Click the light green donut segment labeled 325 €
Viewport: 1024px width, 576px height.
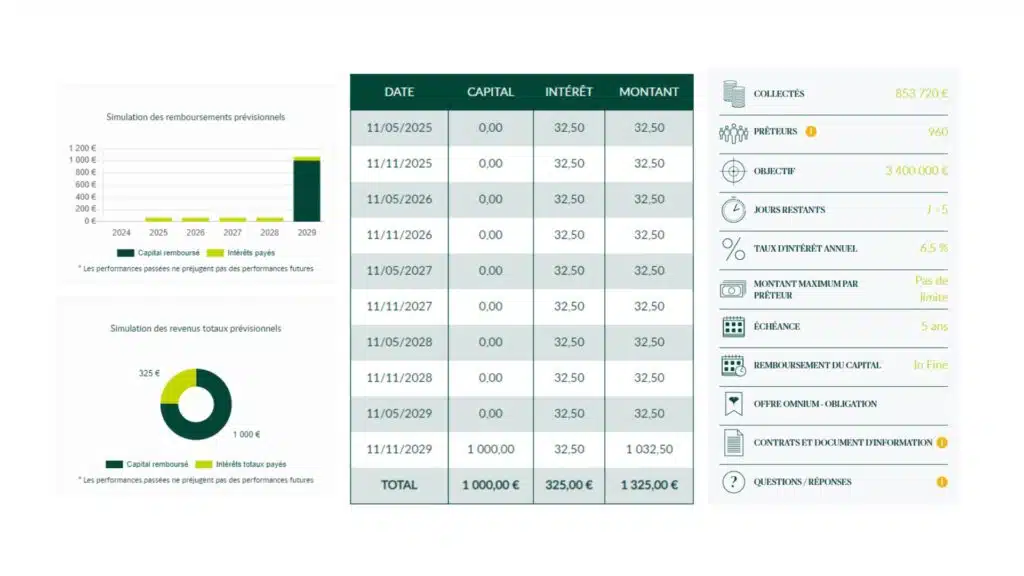(175, 385)
